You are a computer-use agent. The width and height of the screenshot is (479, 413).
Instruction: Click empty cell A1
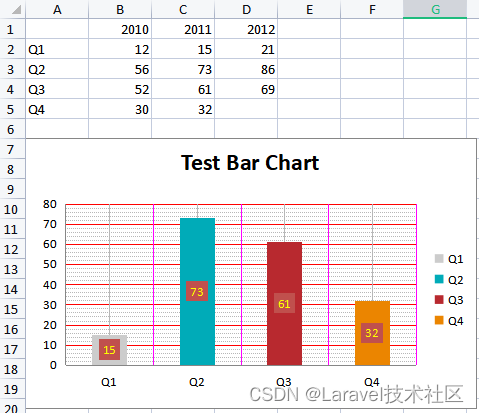coord(57,29)
